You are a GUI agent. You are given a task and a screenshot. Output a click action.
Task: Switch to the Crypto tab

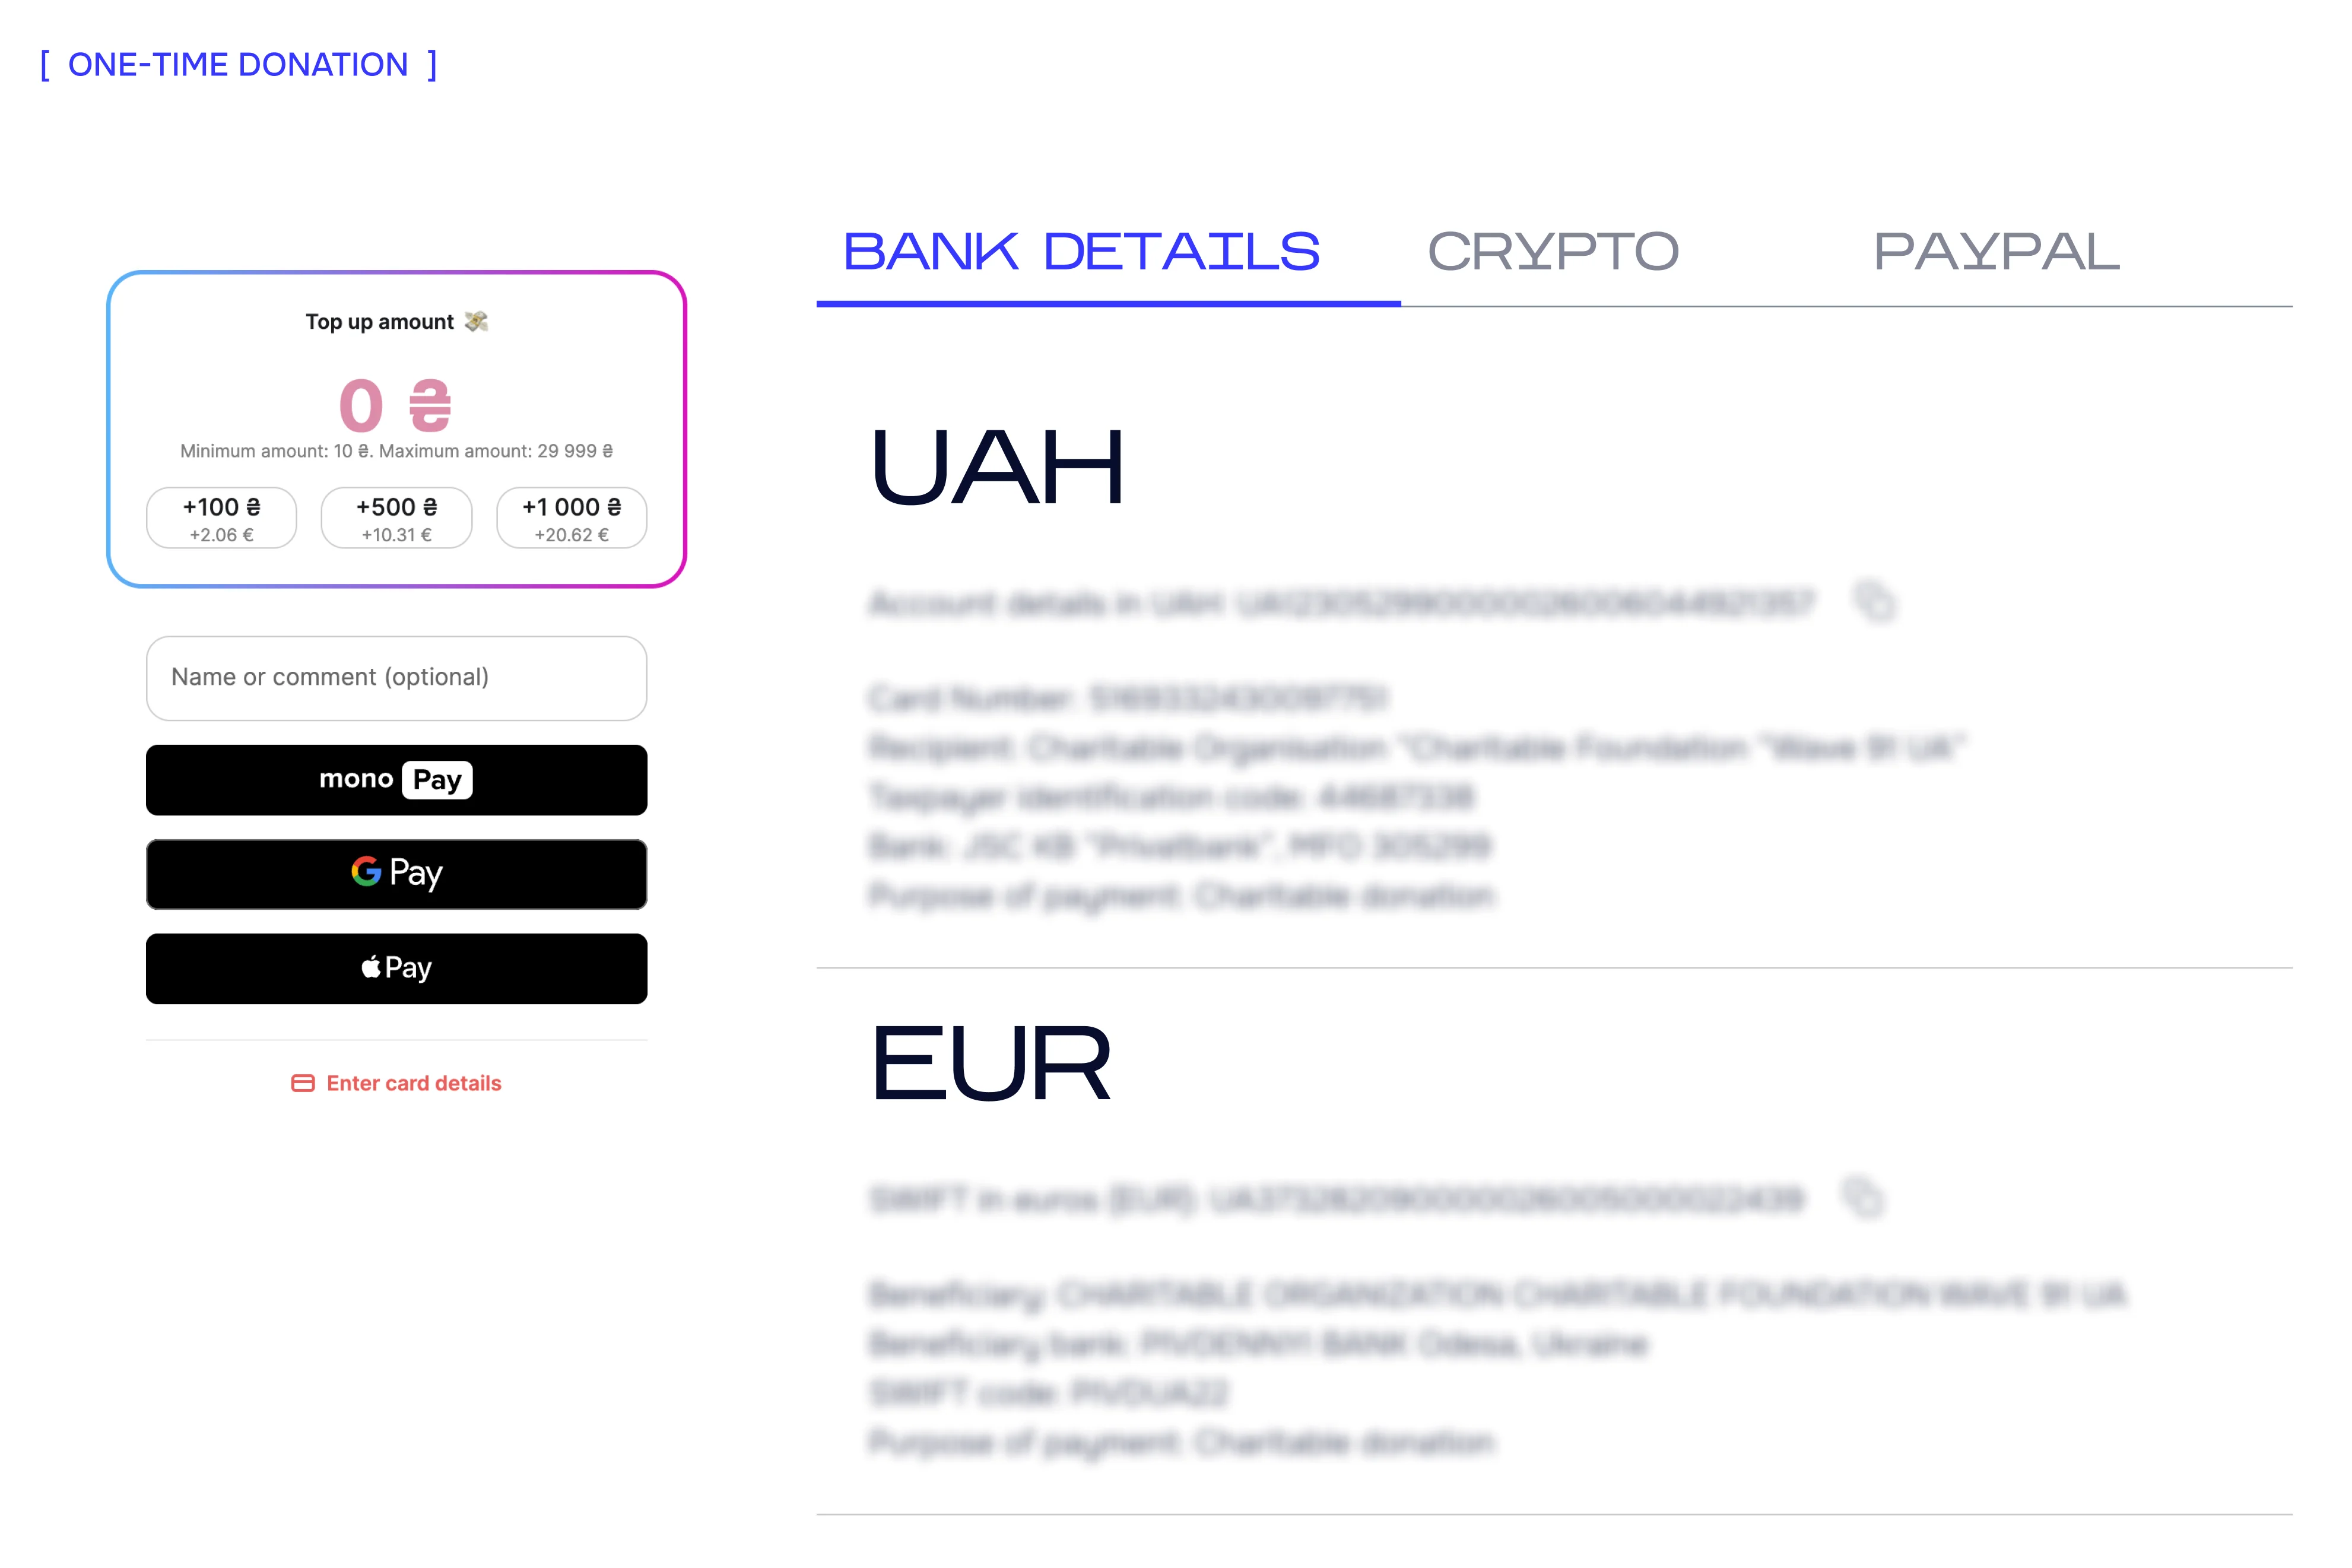1552,252
